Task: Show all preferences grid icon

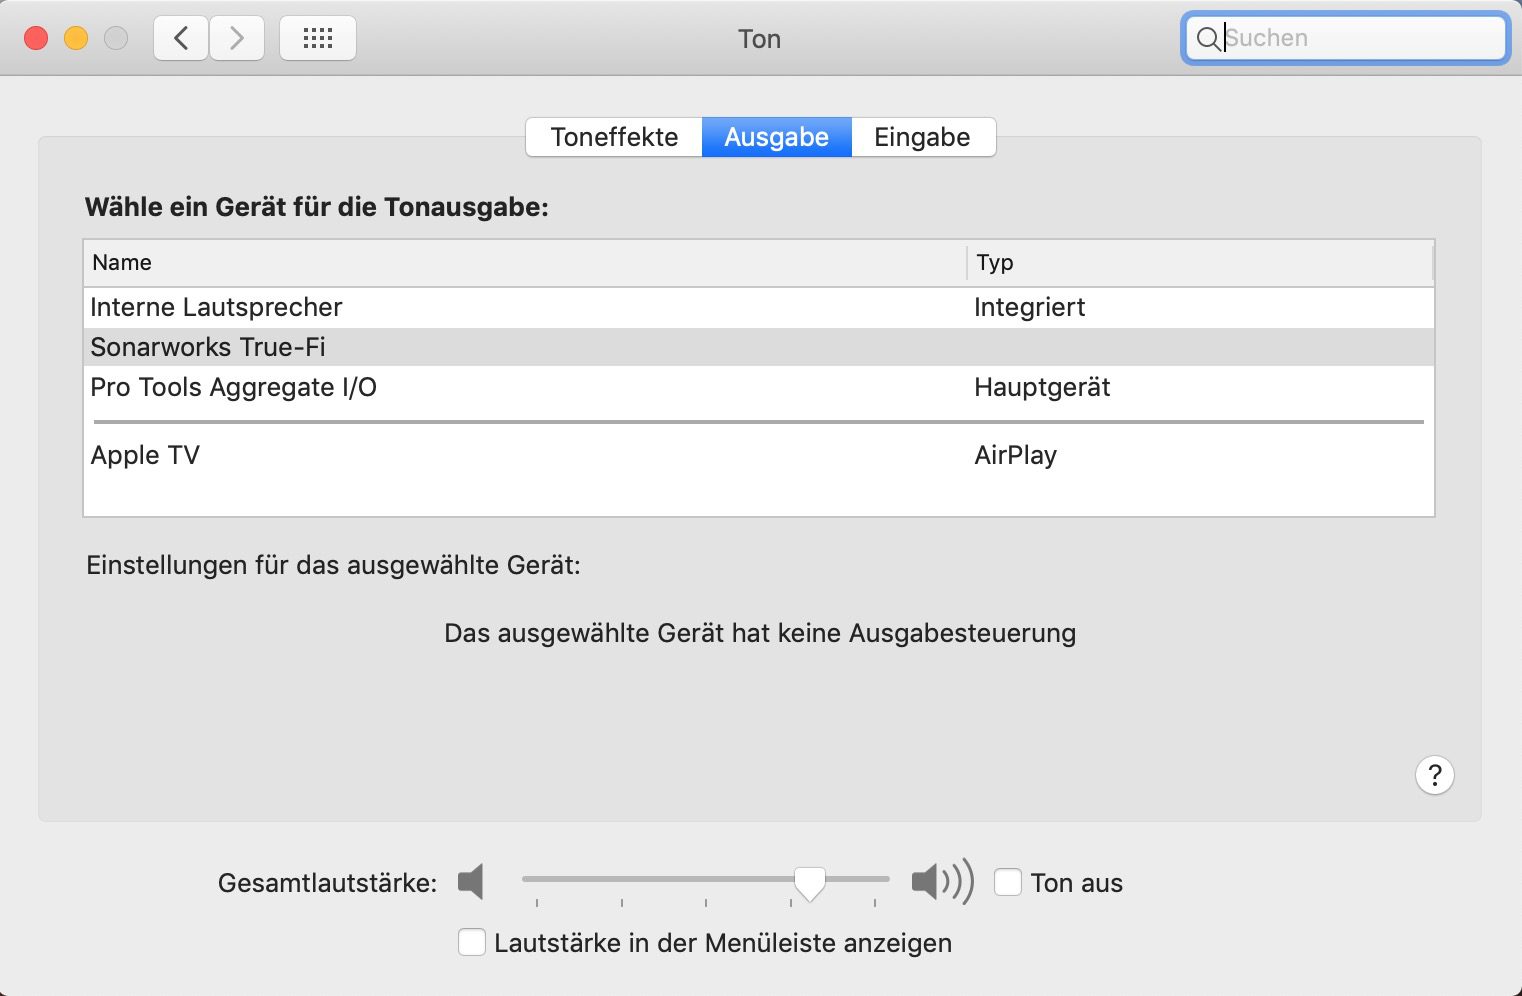Action: click(x=317, y=39)
